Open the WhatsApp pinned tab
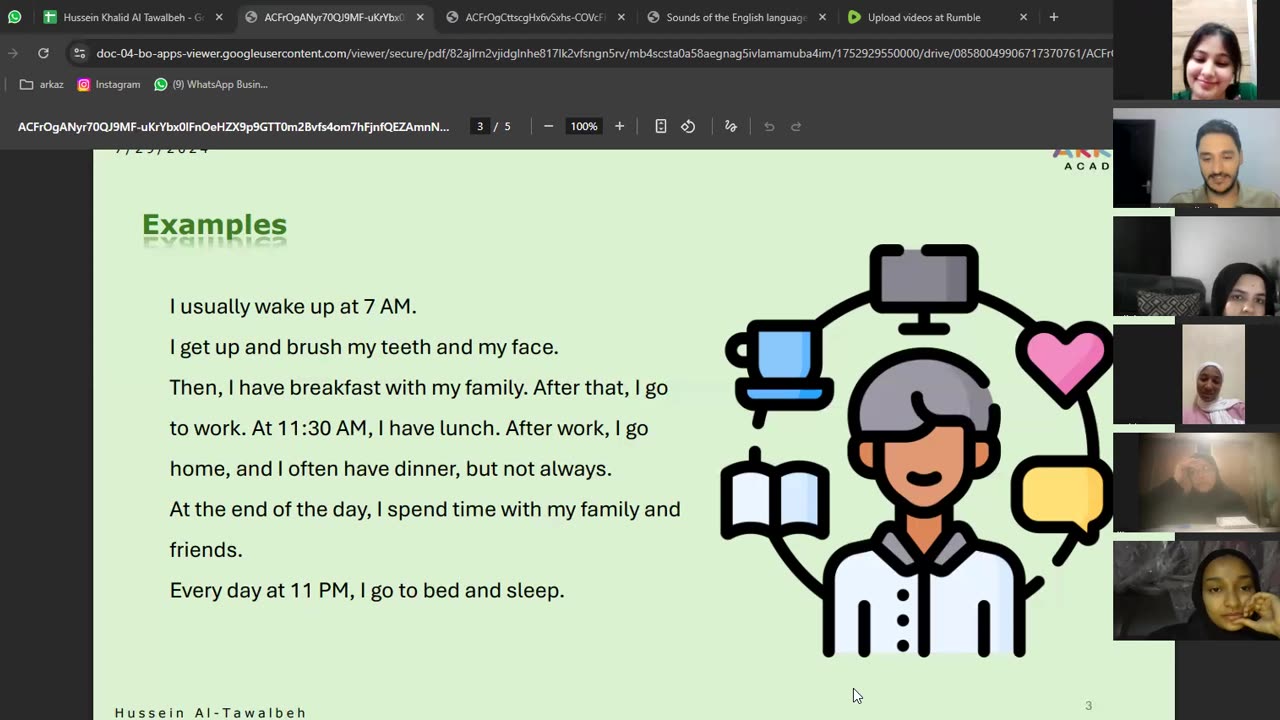Screen dimensions: 1280x720 click(x=14, y=17)
